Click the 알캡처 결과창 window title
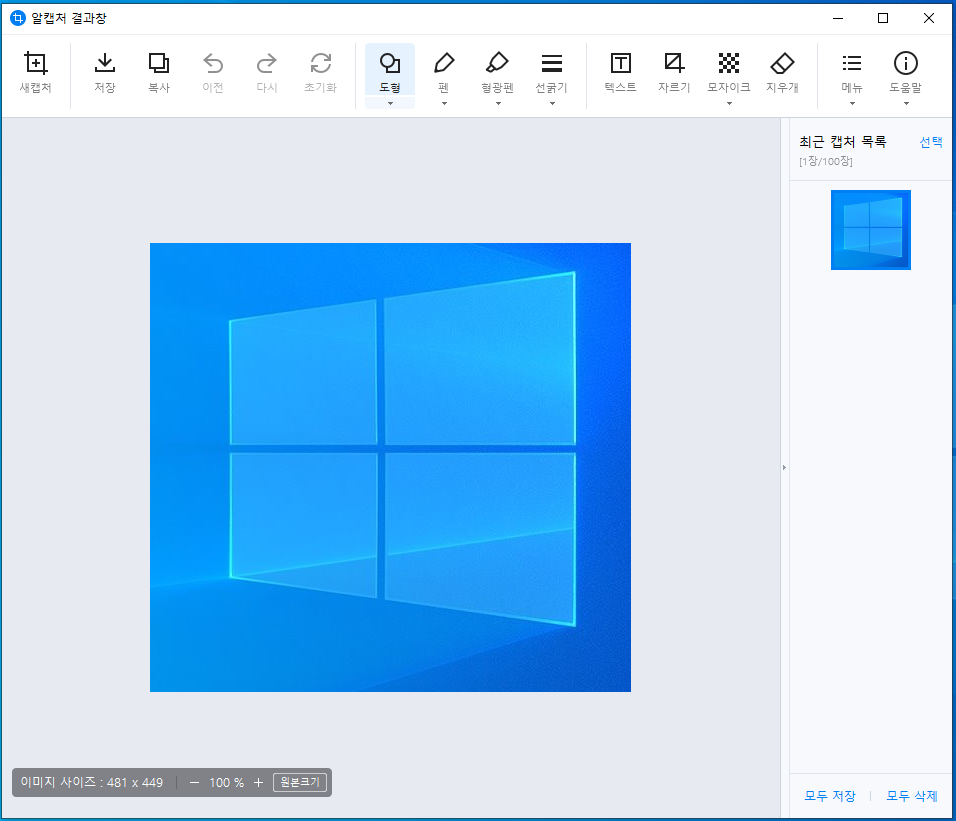The height and width of the screenshot is (821, 956). 69,18
